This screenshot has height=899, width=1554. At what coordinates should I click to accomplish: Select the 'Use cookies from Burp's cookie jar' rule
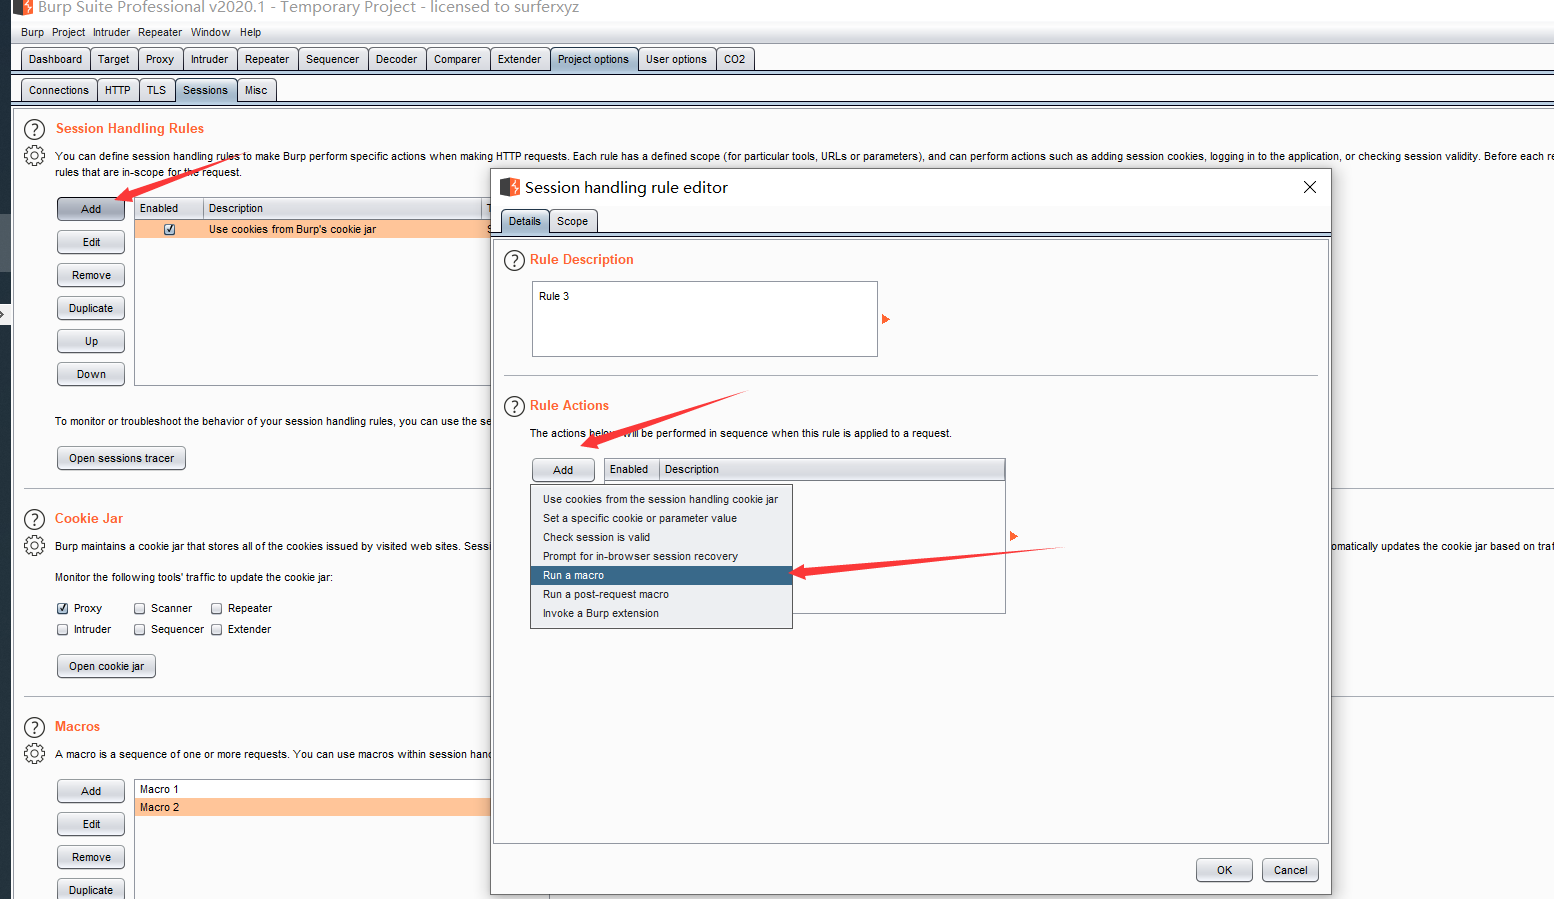click(x=313, y=229)
